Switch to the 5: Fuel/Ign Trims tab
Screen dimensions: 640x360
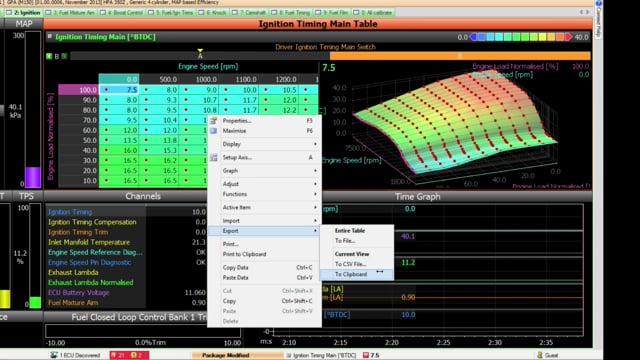(171, 13)
